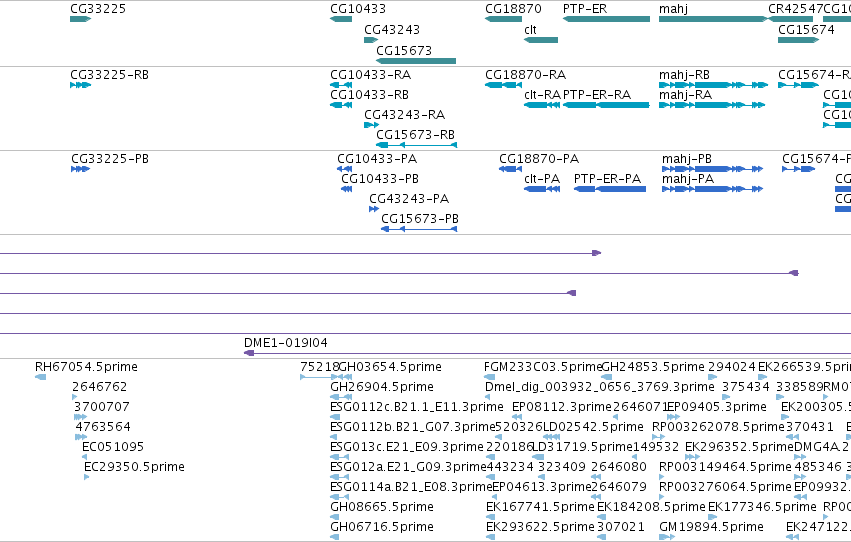Click the CG33225 gene label
This screenshot has height=542, width=851.
coord(98,9)
